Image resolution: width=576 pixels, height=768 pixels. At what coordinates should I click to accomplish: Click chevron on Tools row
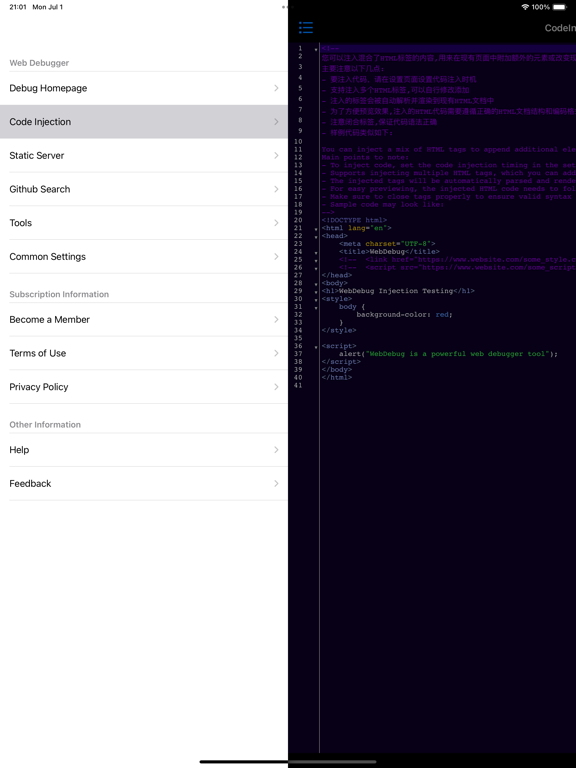click(276, 223)
